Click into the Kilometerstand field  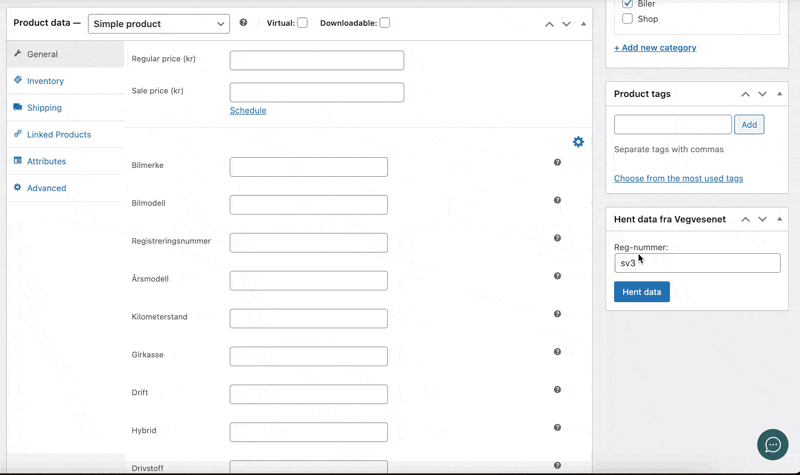pos(309,318)
